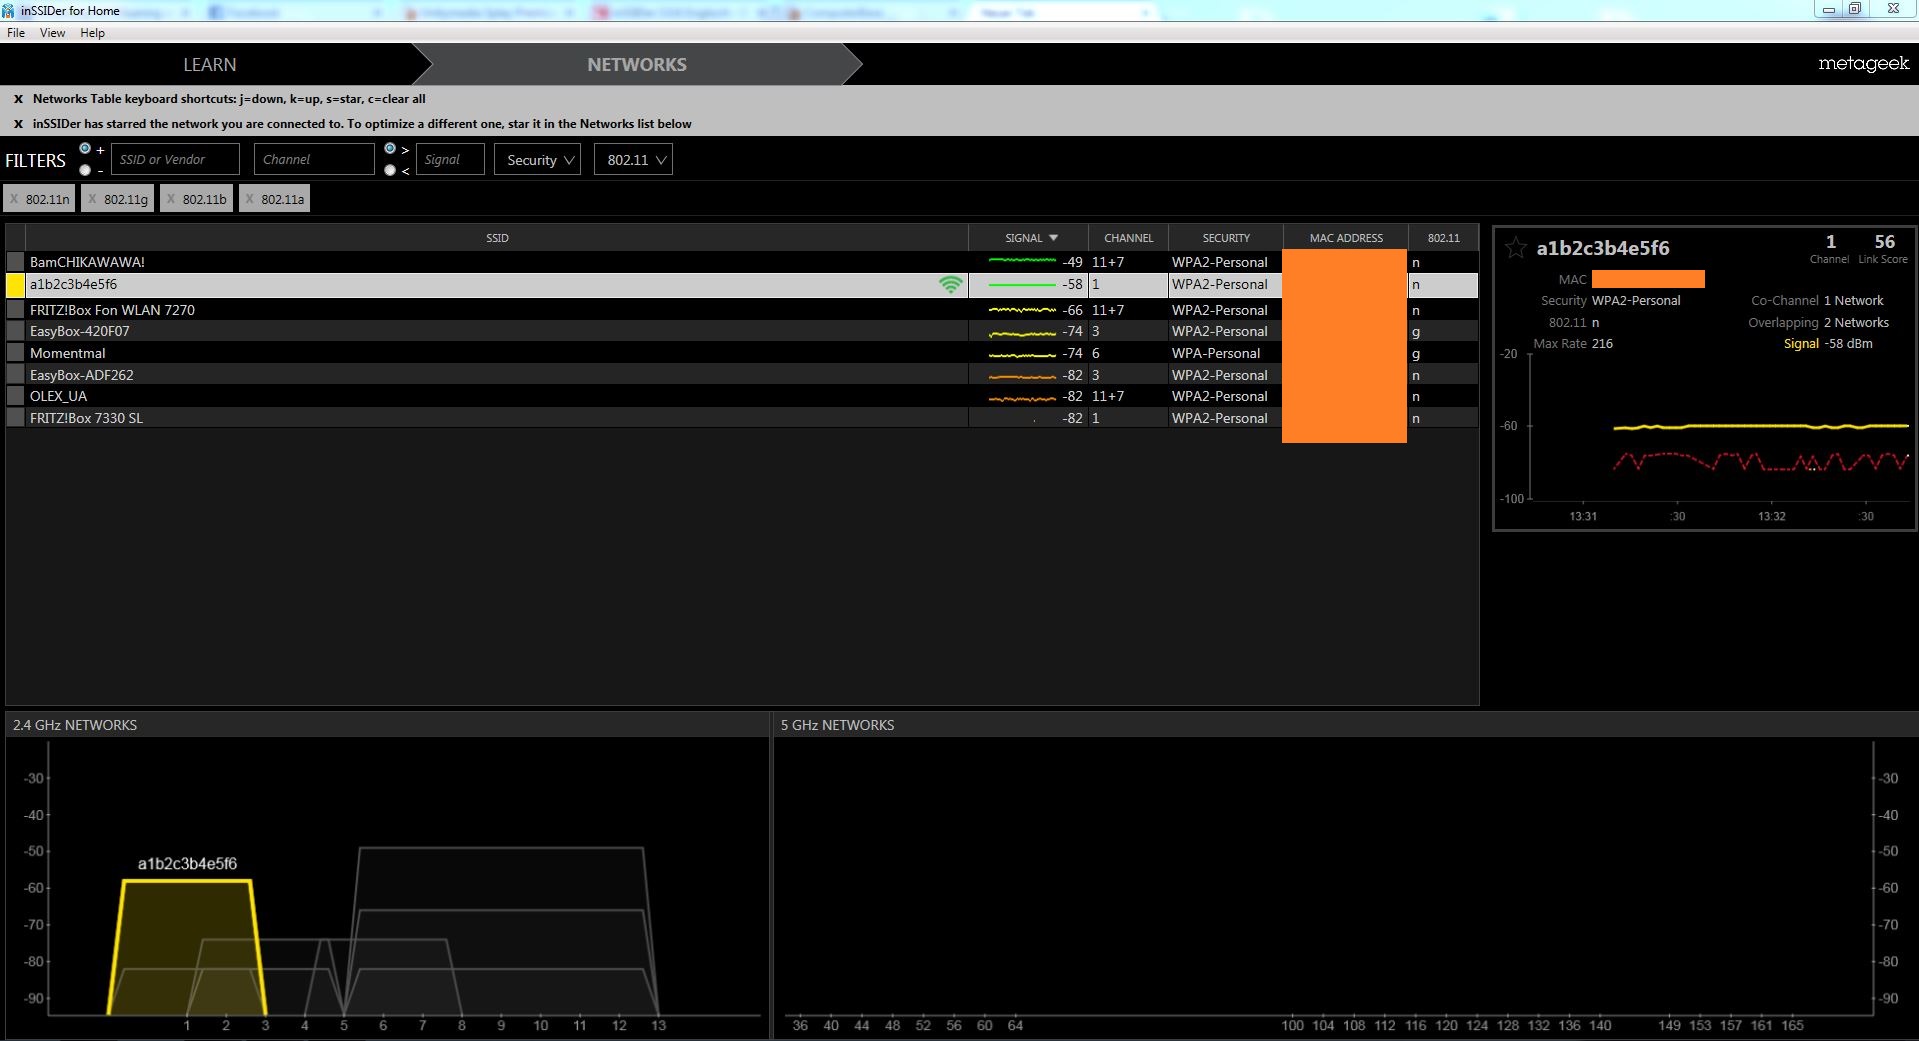The image size is (1919, 1041).
Task: Toggle yellow star box for a1b2c3b4e5f6
Action: pos(15,285)
